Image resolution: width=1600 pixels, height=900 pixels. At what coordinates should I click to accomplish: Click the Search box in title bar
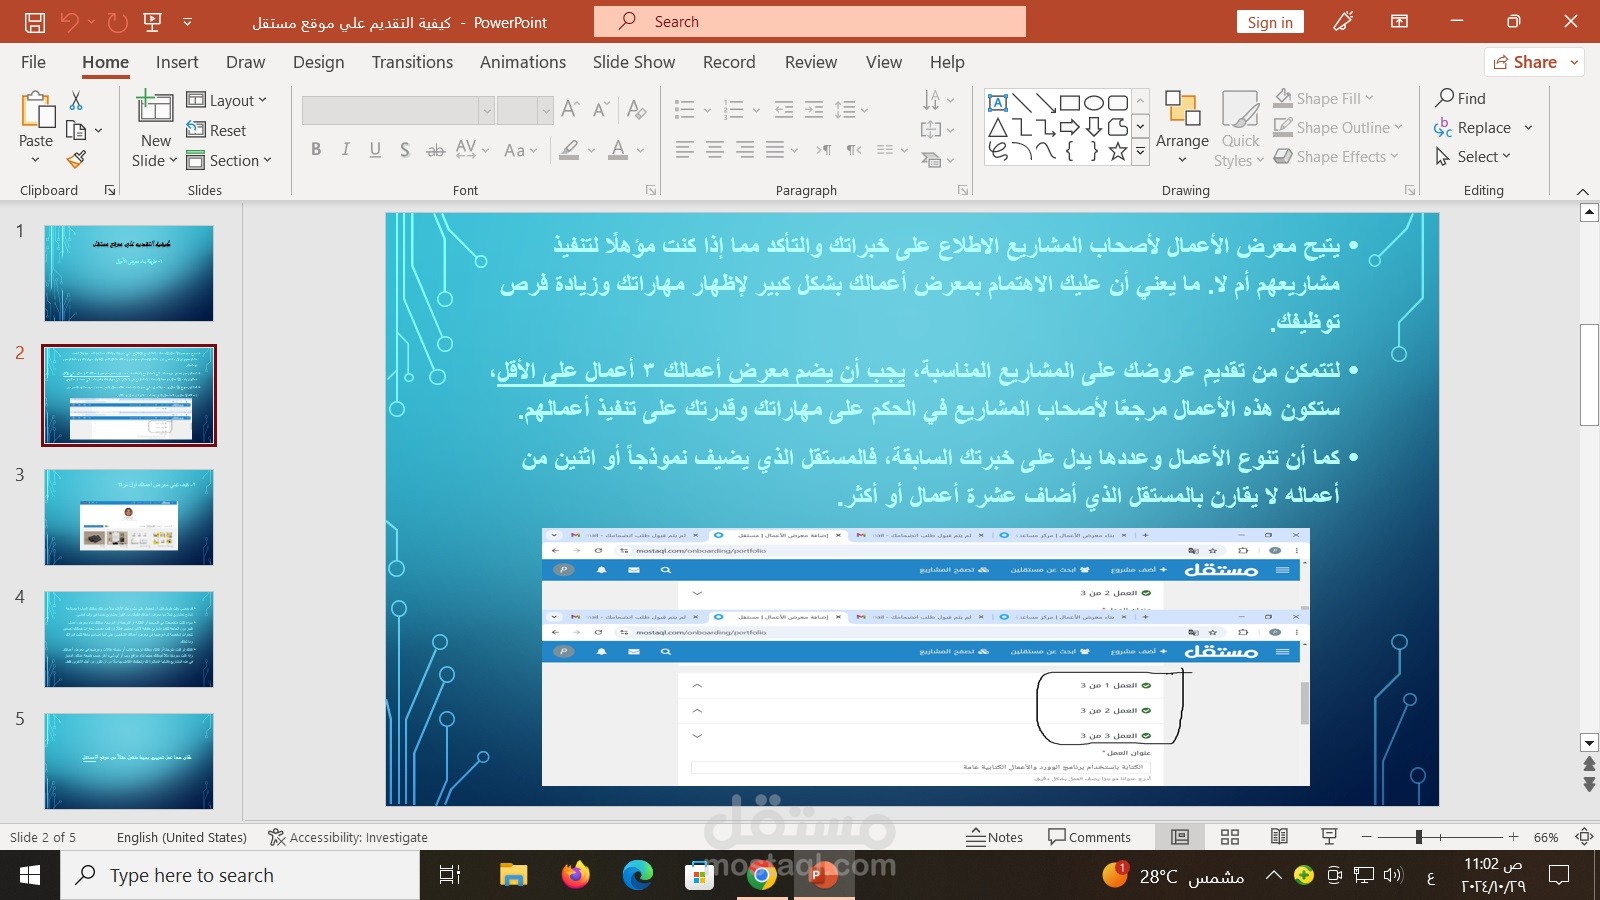point(810,22)
